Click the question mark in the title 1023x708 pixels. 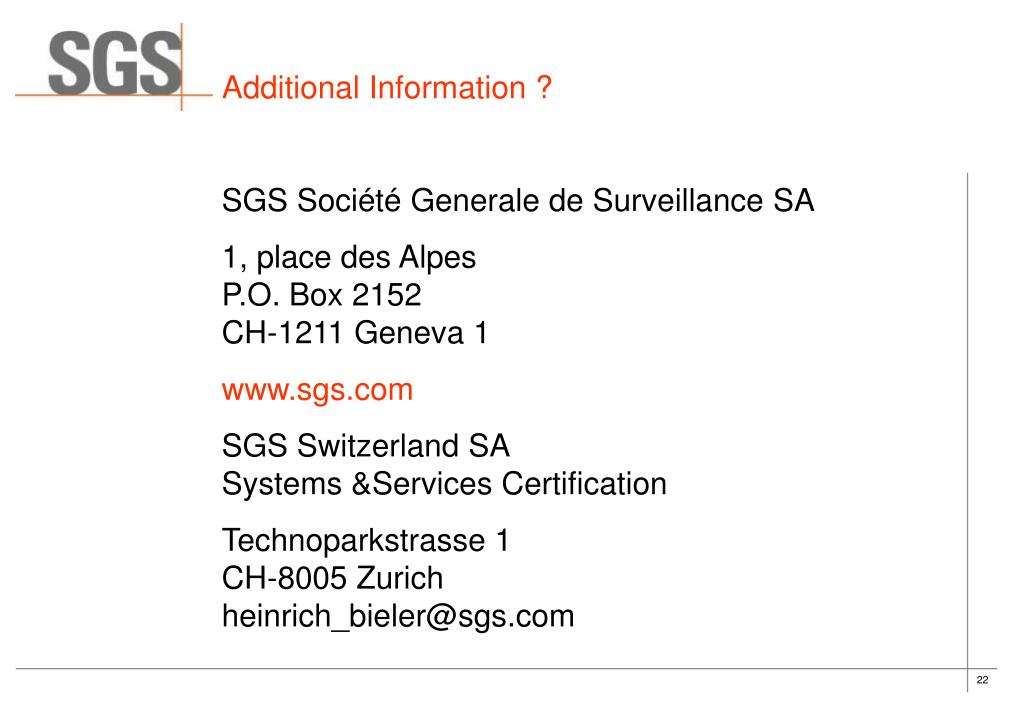[545, 87]
